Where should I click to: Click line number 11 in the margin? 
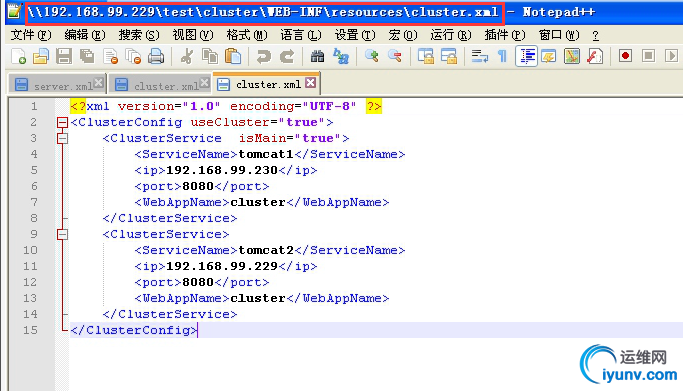[x=30, y=266]
